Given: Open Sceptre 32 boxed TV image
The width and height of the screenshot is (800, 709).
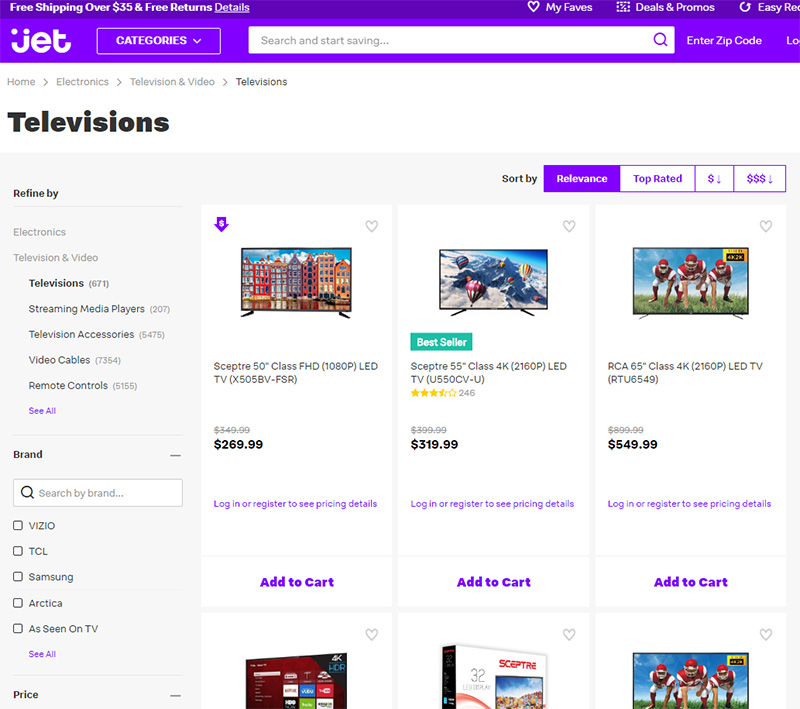Looking at the screenshot, I should coord(493,677).
